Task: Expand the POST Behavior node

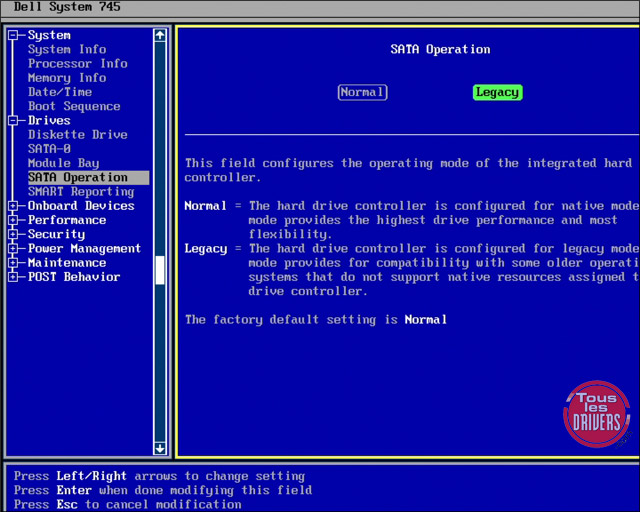Action: point(13,277)
